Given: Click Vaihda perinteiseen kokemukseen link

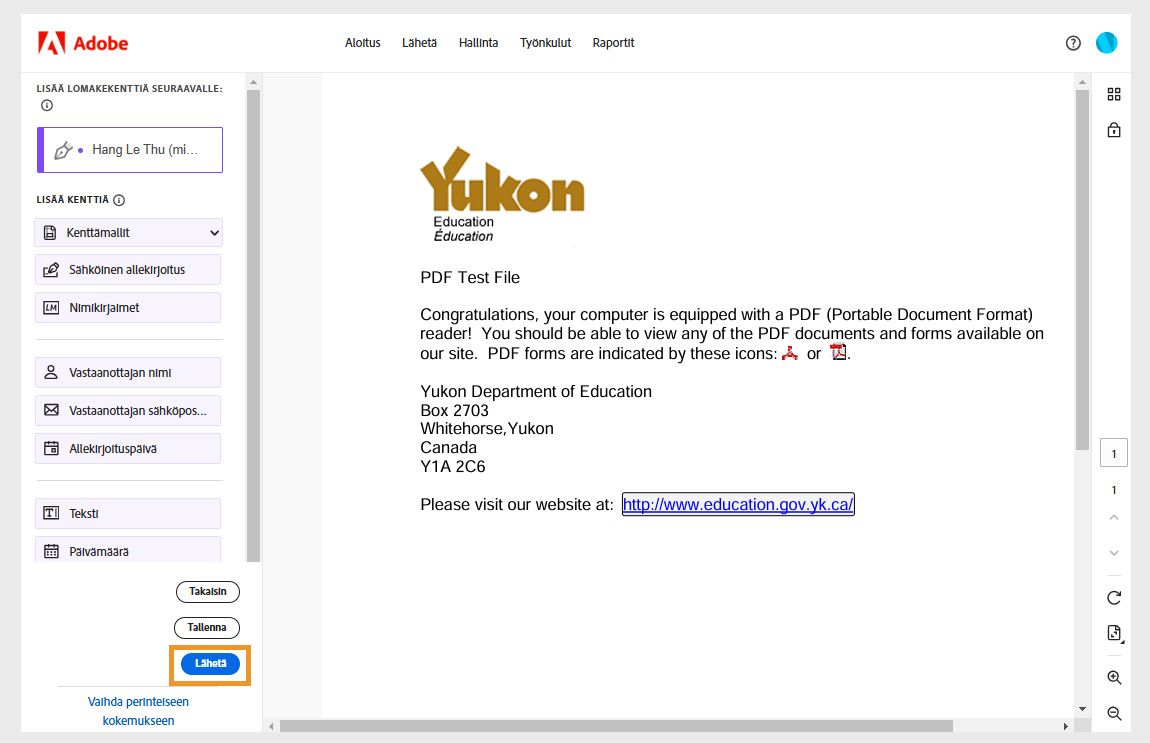Looking at the screenshot, I should [x=138, y=711].
